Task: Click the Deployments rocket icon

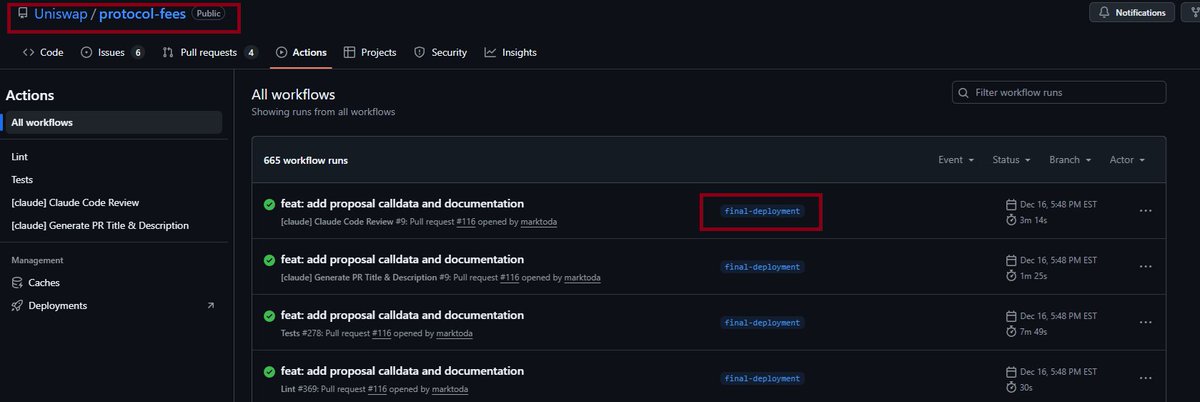Action: point(17,305)
